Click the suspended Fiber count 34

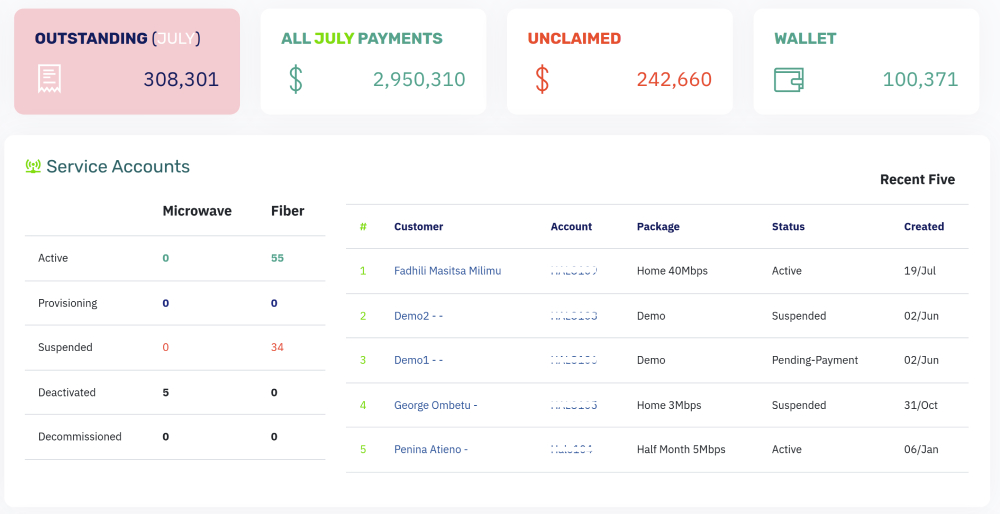pos(277,348)
